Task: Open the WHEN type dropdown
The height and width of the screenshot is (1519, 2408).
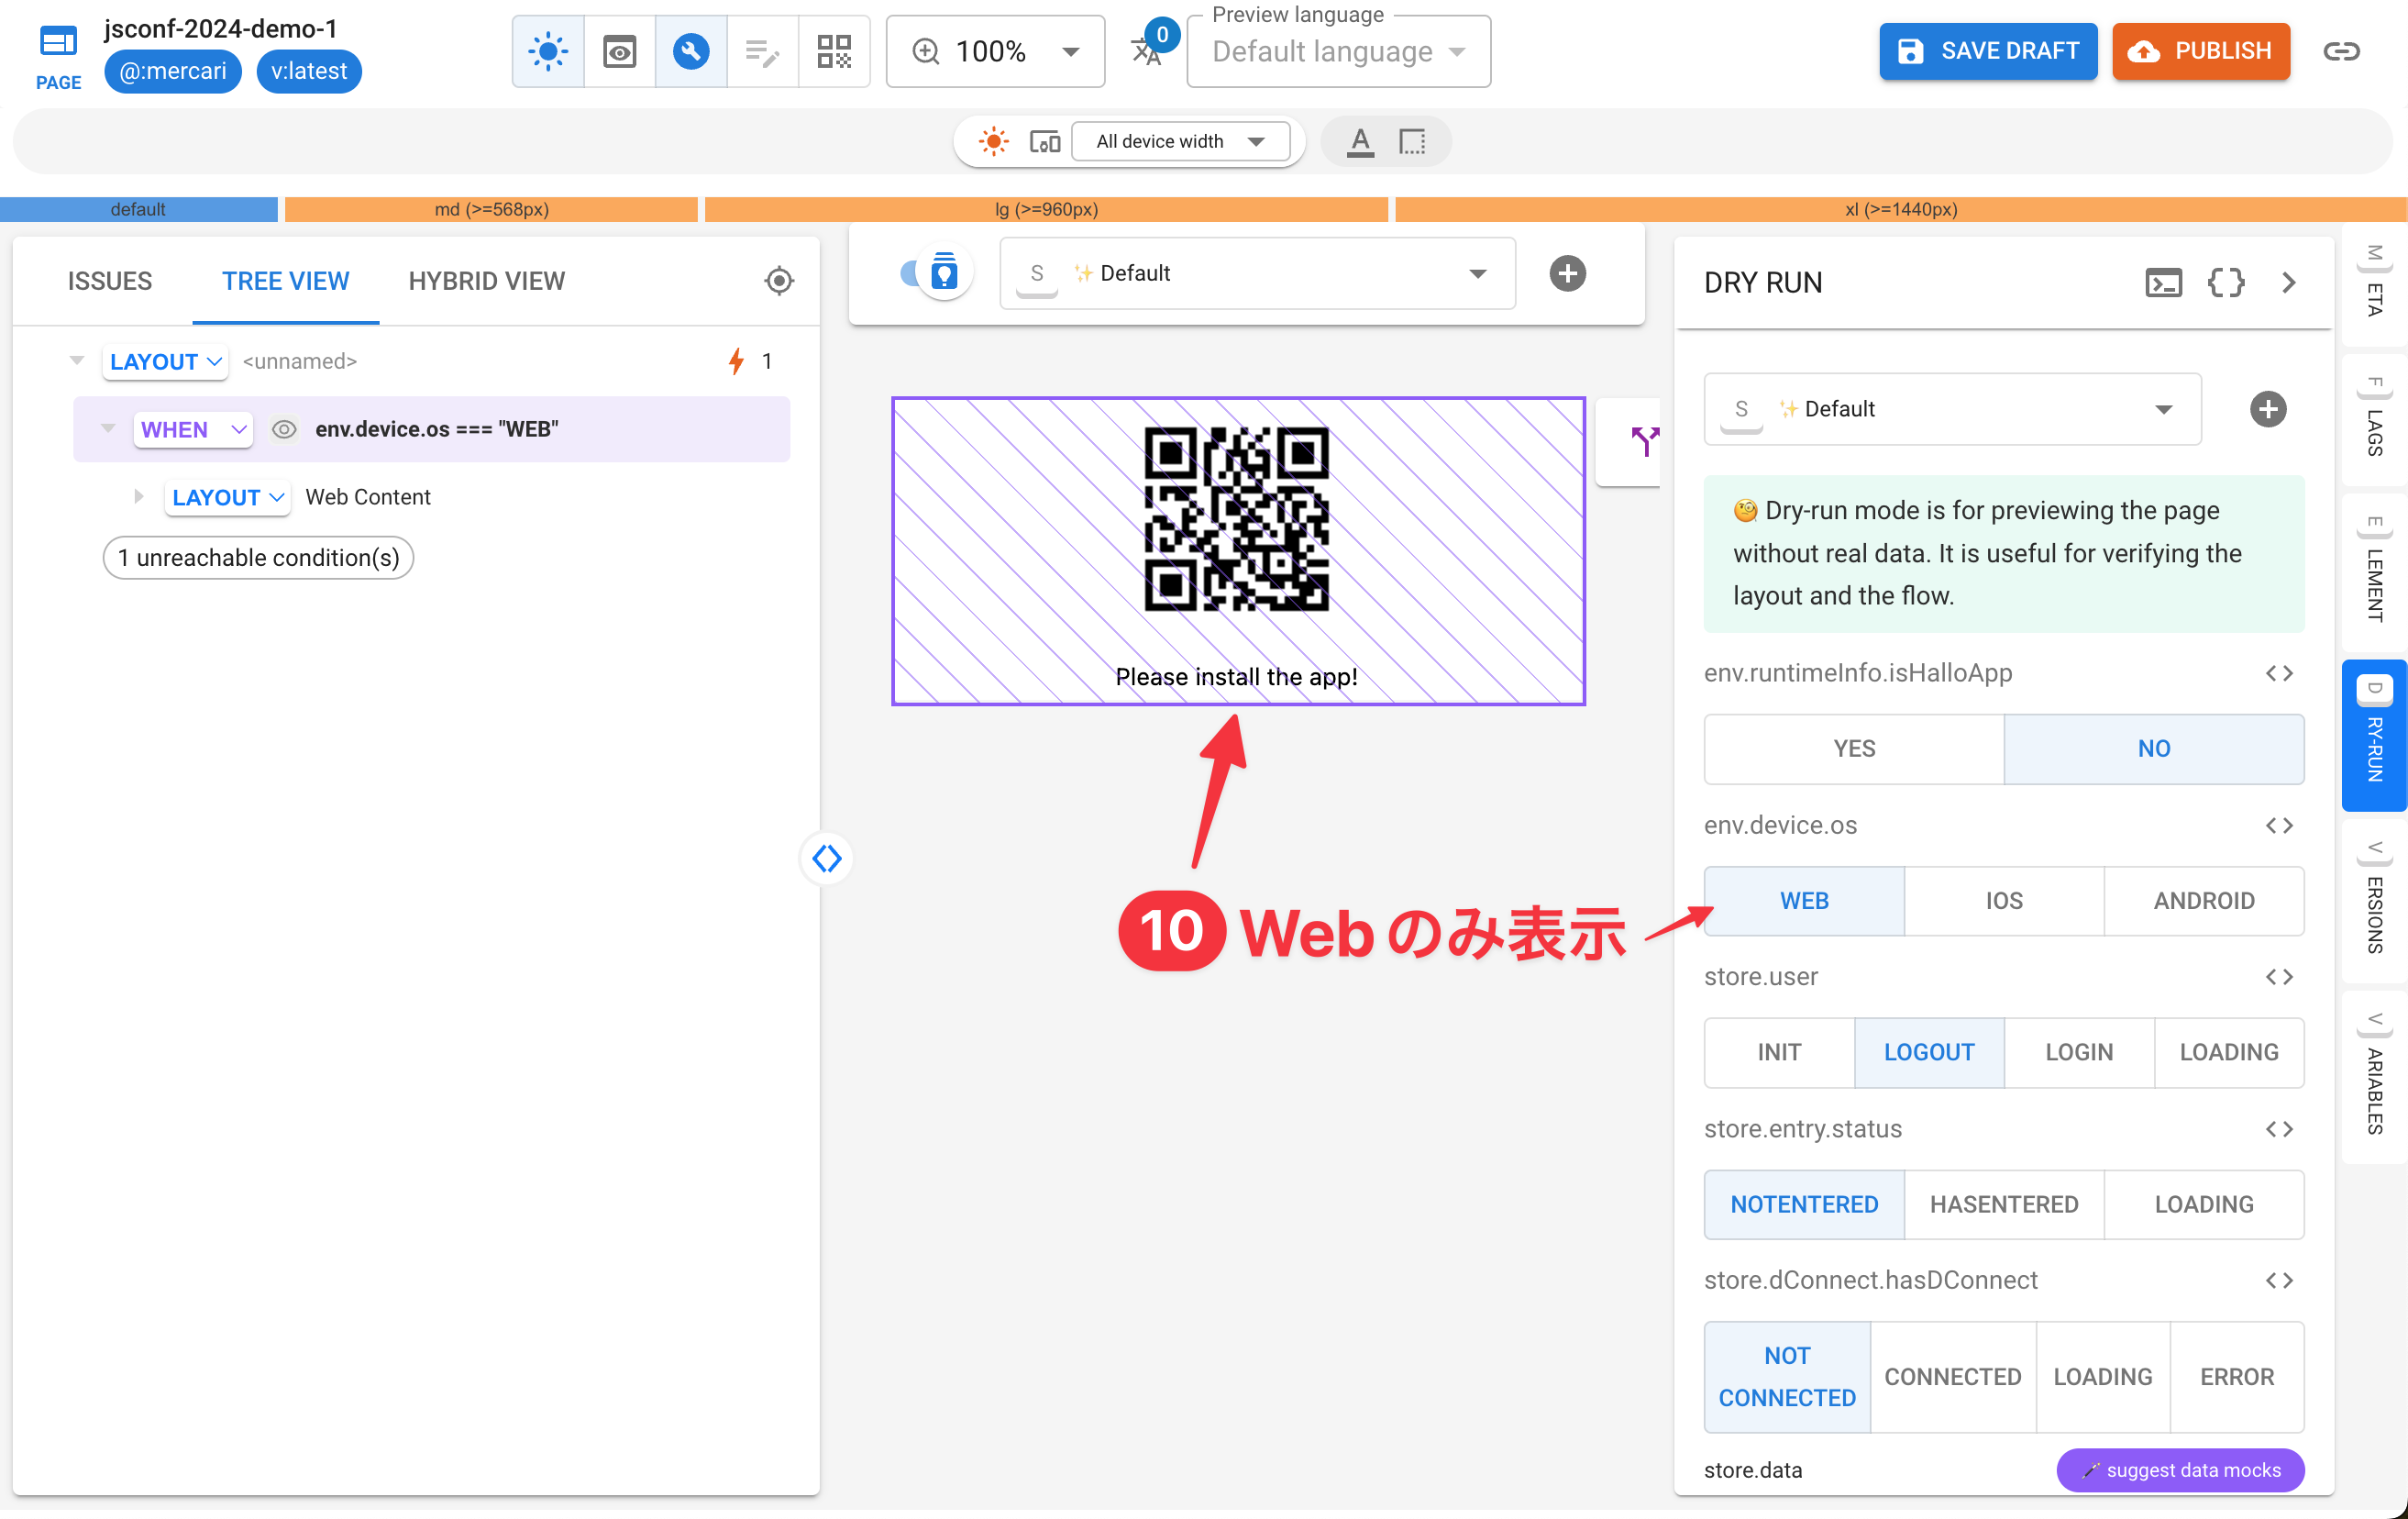Action: coord(193,429)
